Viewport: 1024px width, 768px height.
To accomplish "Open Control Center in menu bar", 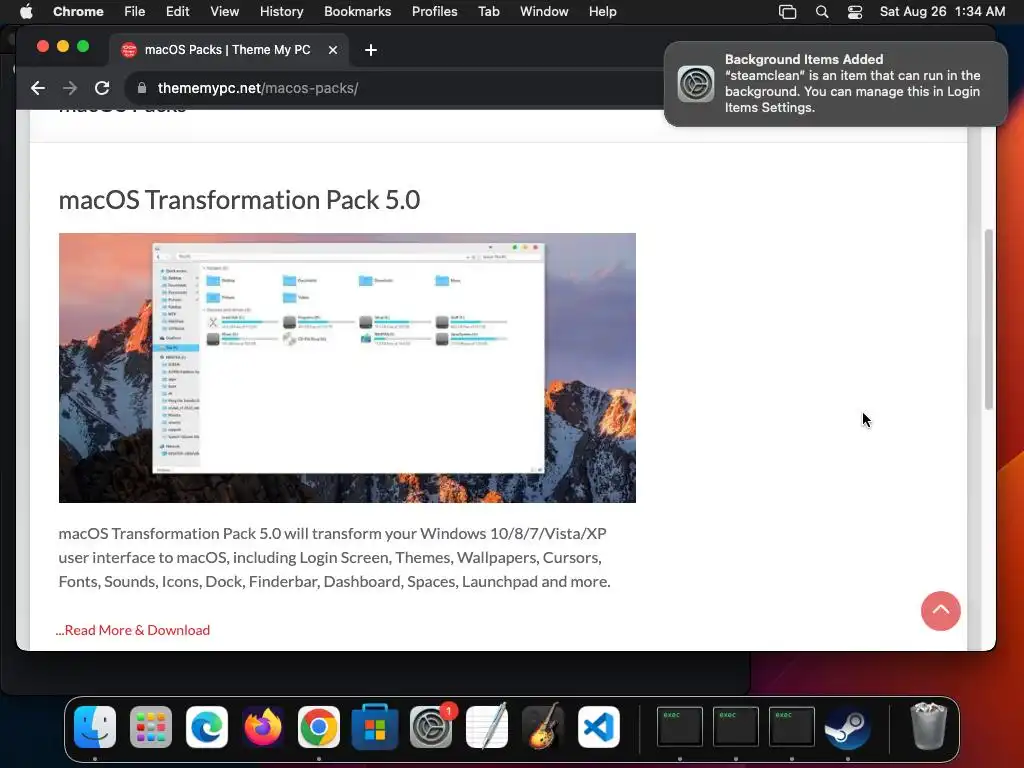I will coord(855,12).
